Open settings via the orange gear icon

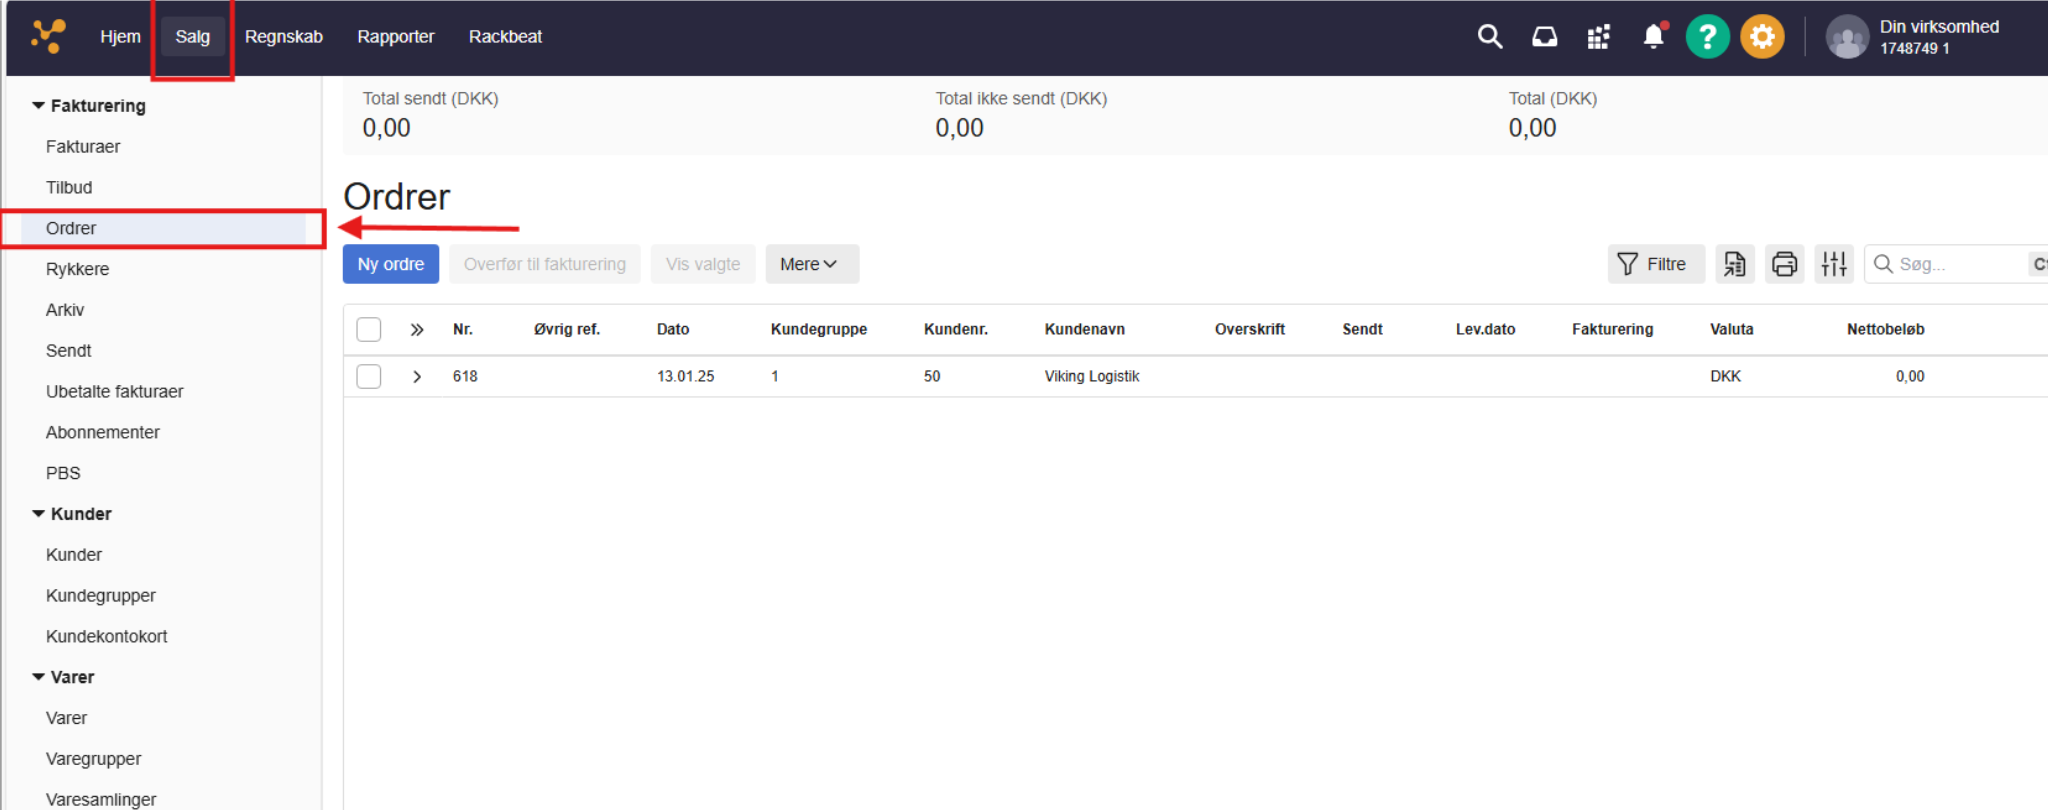click(1762, 37)
